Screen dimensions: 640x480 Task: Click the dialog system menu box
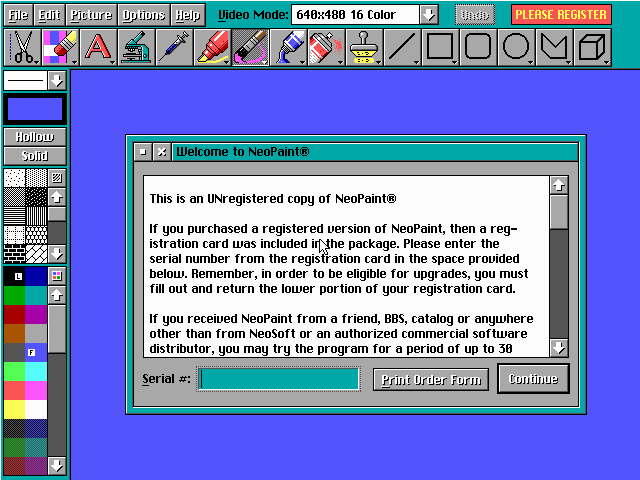click(143, 152)
